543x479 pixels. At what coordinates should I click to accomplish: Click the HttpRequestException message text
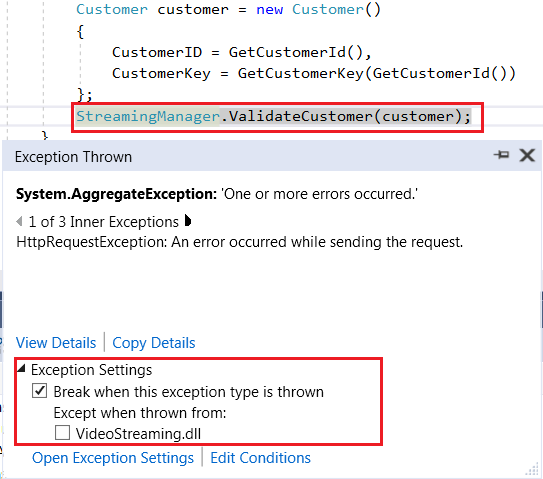(239, 242)
